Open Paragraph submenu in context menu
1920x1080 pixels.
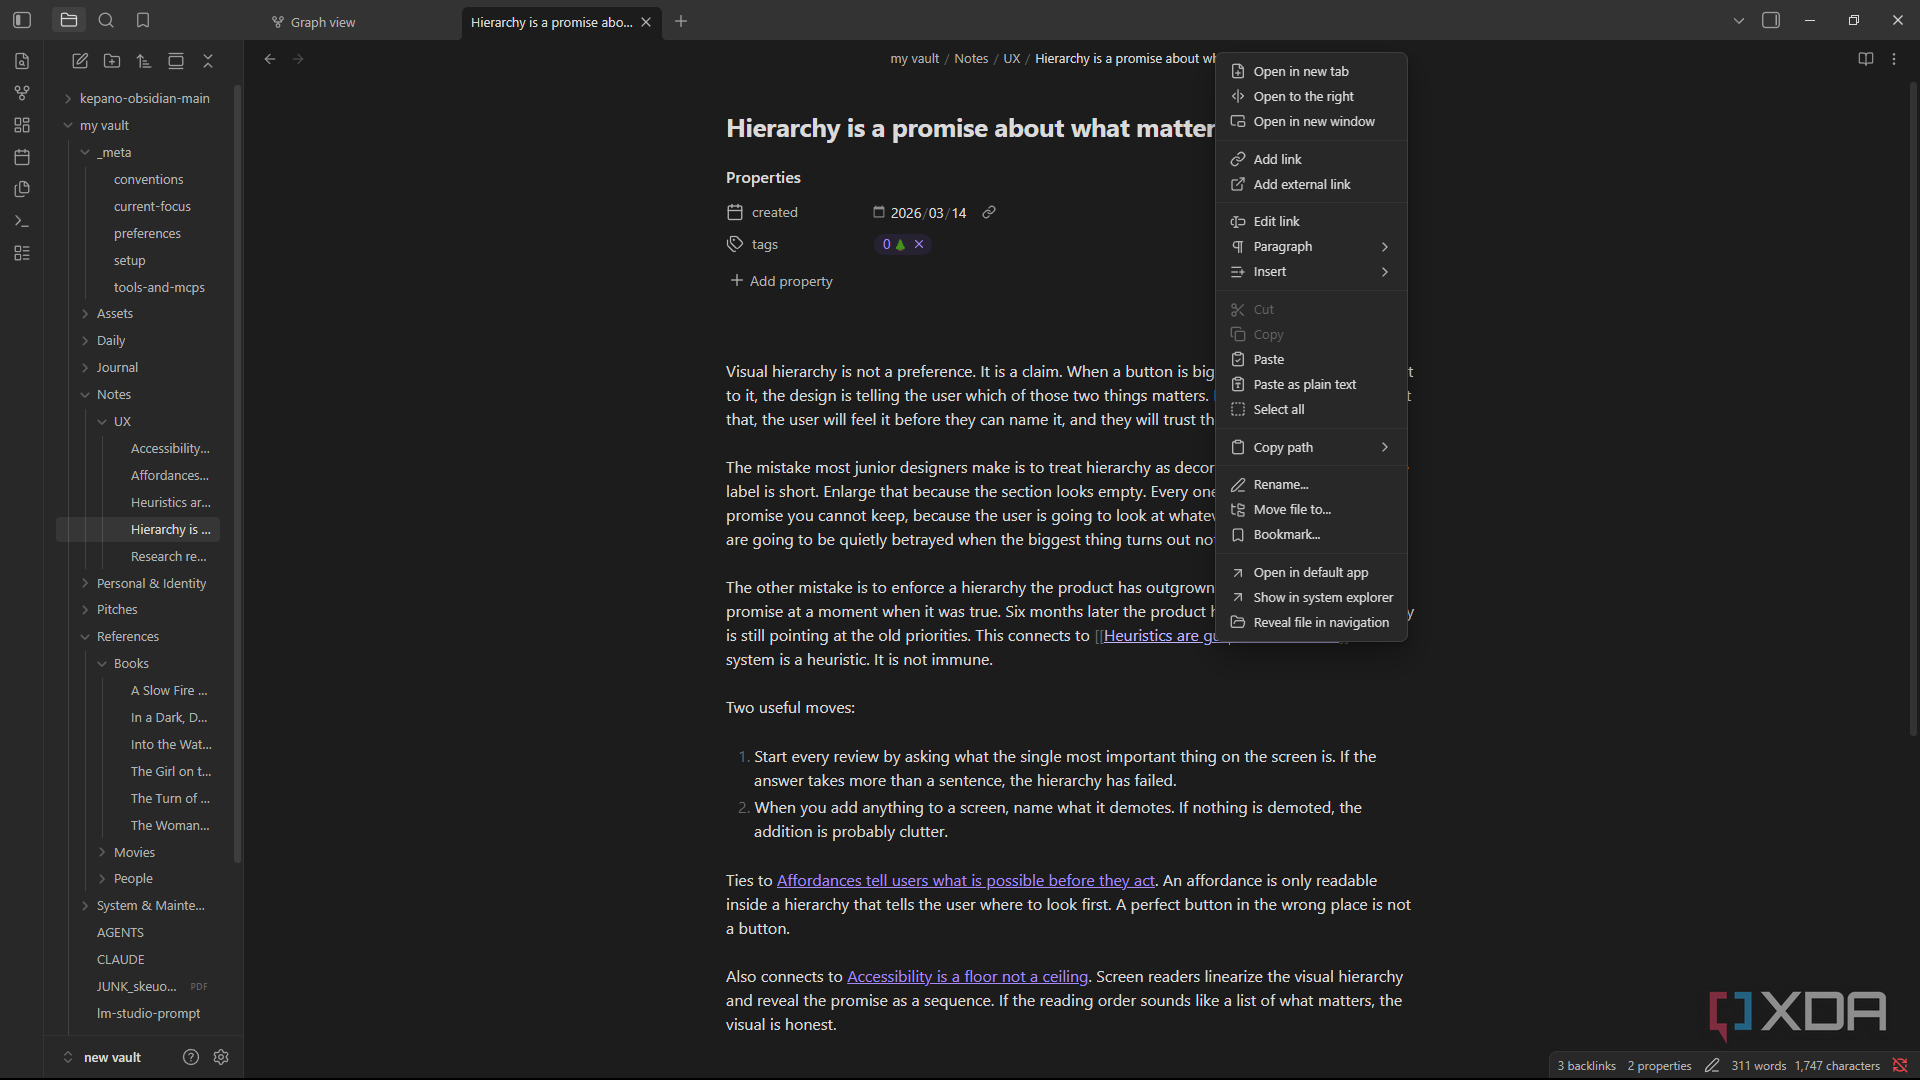point(1311,246)
